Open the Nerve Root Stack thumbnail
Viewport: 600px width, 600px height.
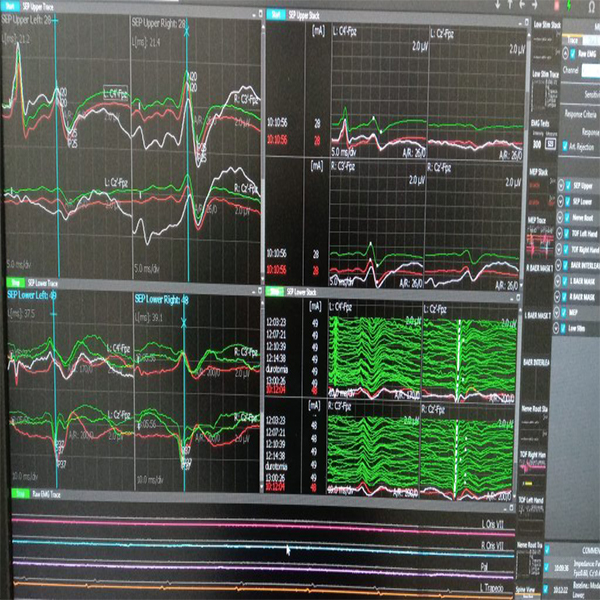(535, 423)
